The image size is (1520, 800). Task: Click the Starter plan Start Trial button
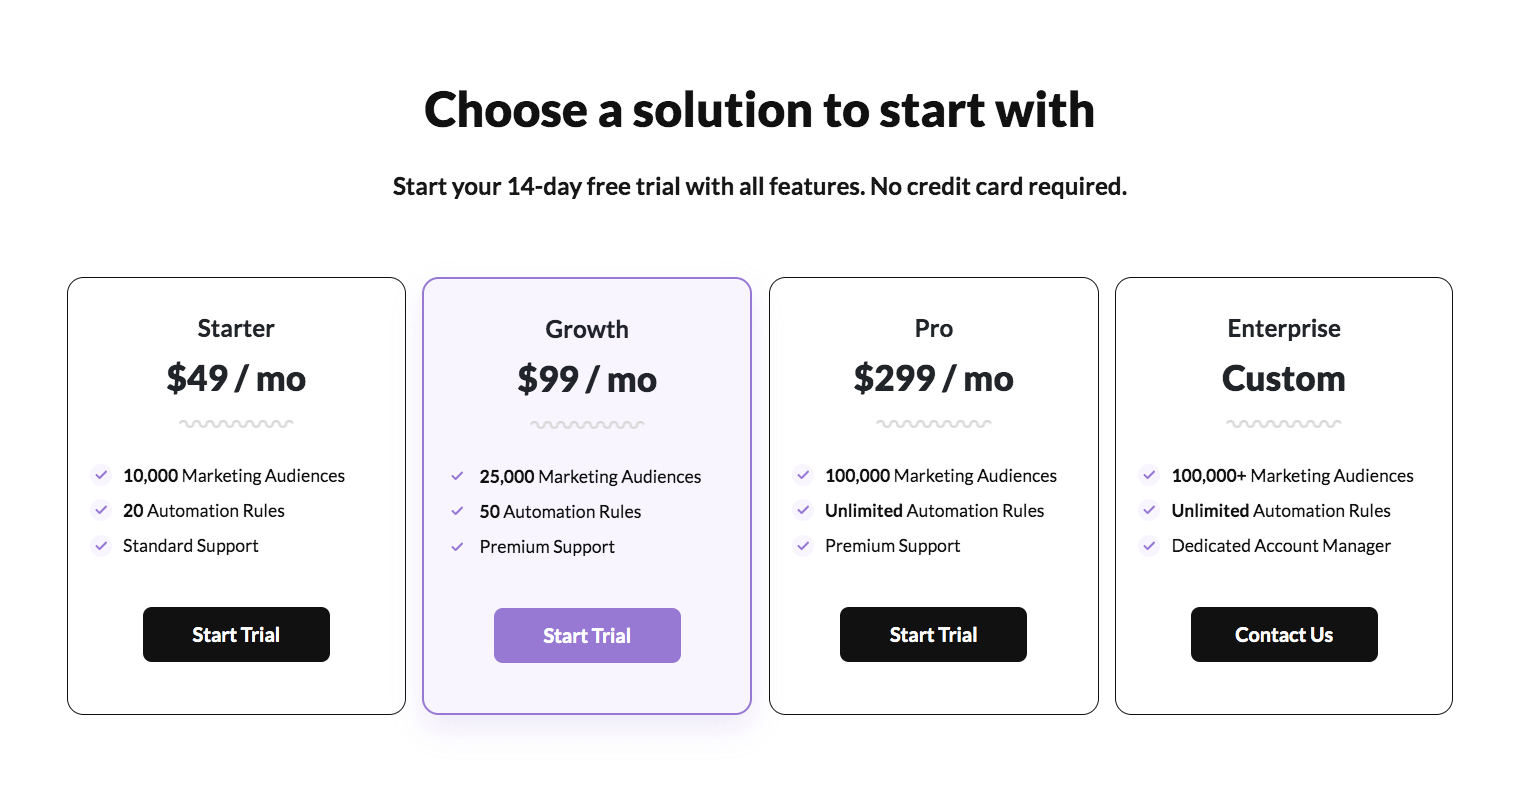point(236,634)
